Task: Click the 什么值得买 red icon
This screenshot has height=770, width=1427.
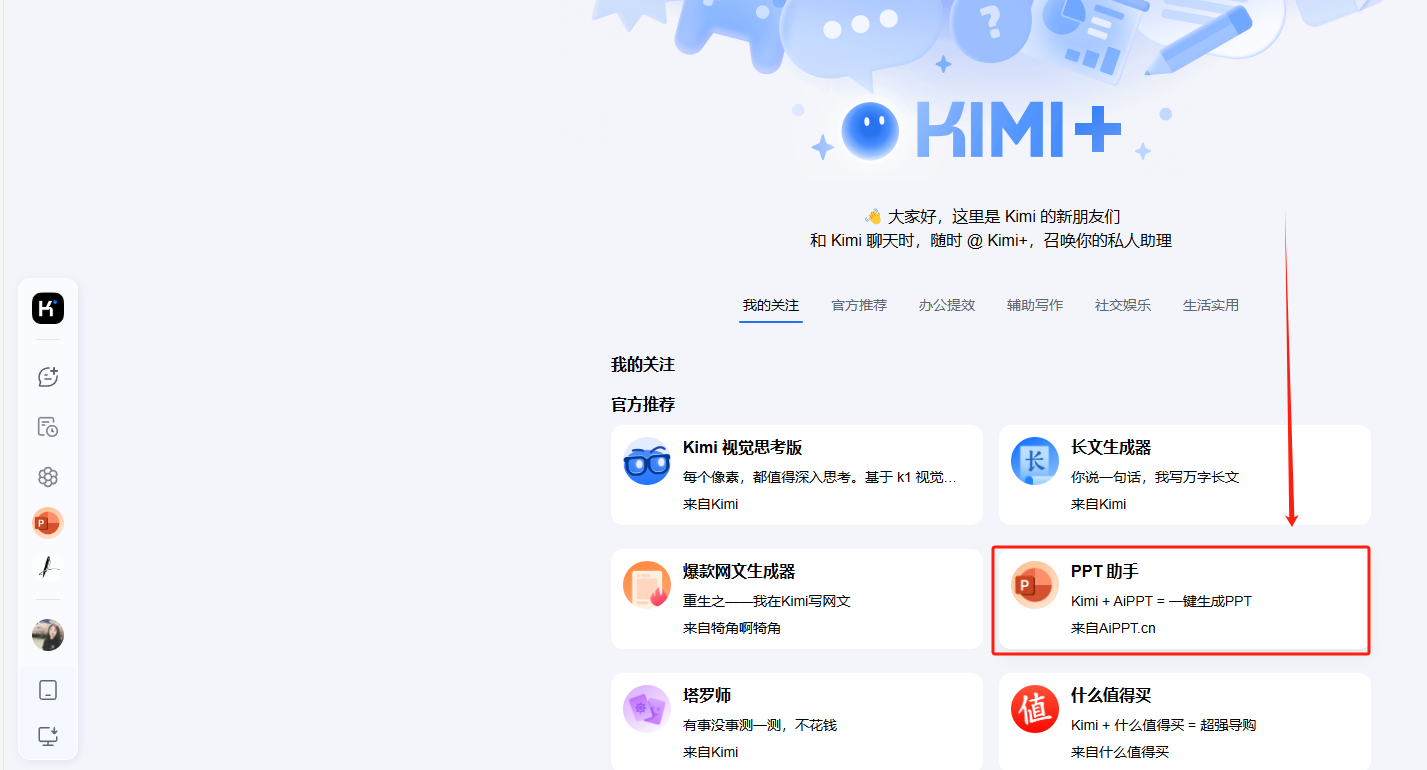Action: pyautogui.click(x=1035, y=709)
